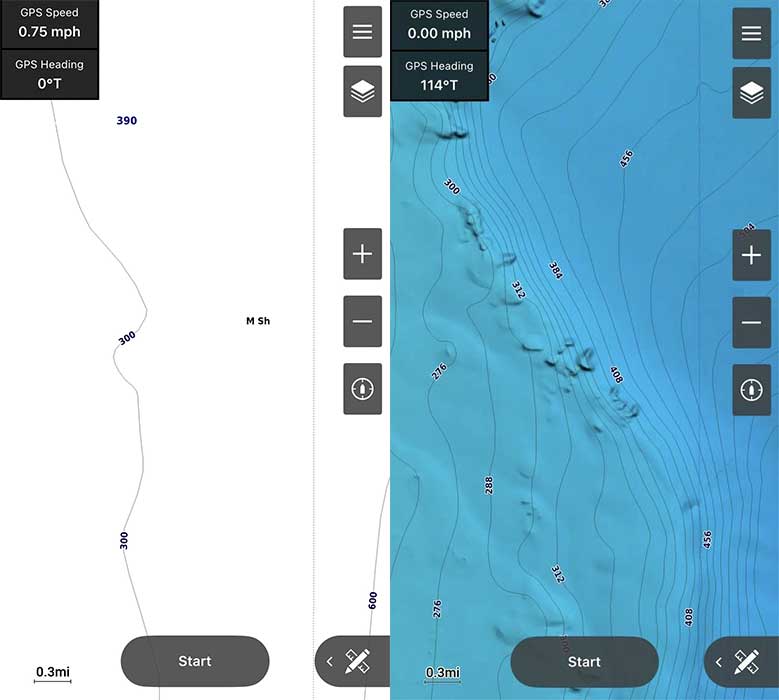Tap the M Sh seabed label

click(x=258, y=321)
